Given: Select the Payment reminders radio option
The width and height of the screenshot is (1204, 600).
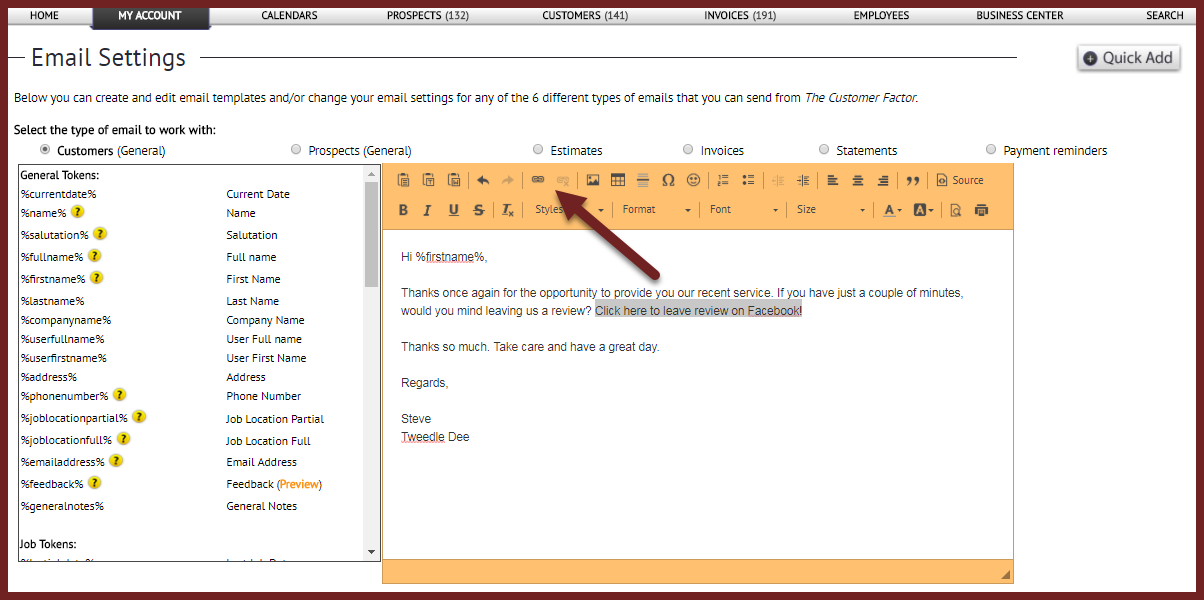Looking at the screenshot, I should [991, 150].
